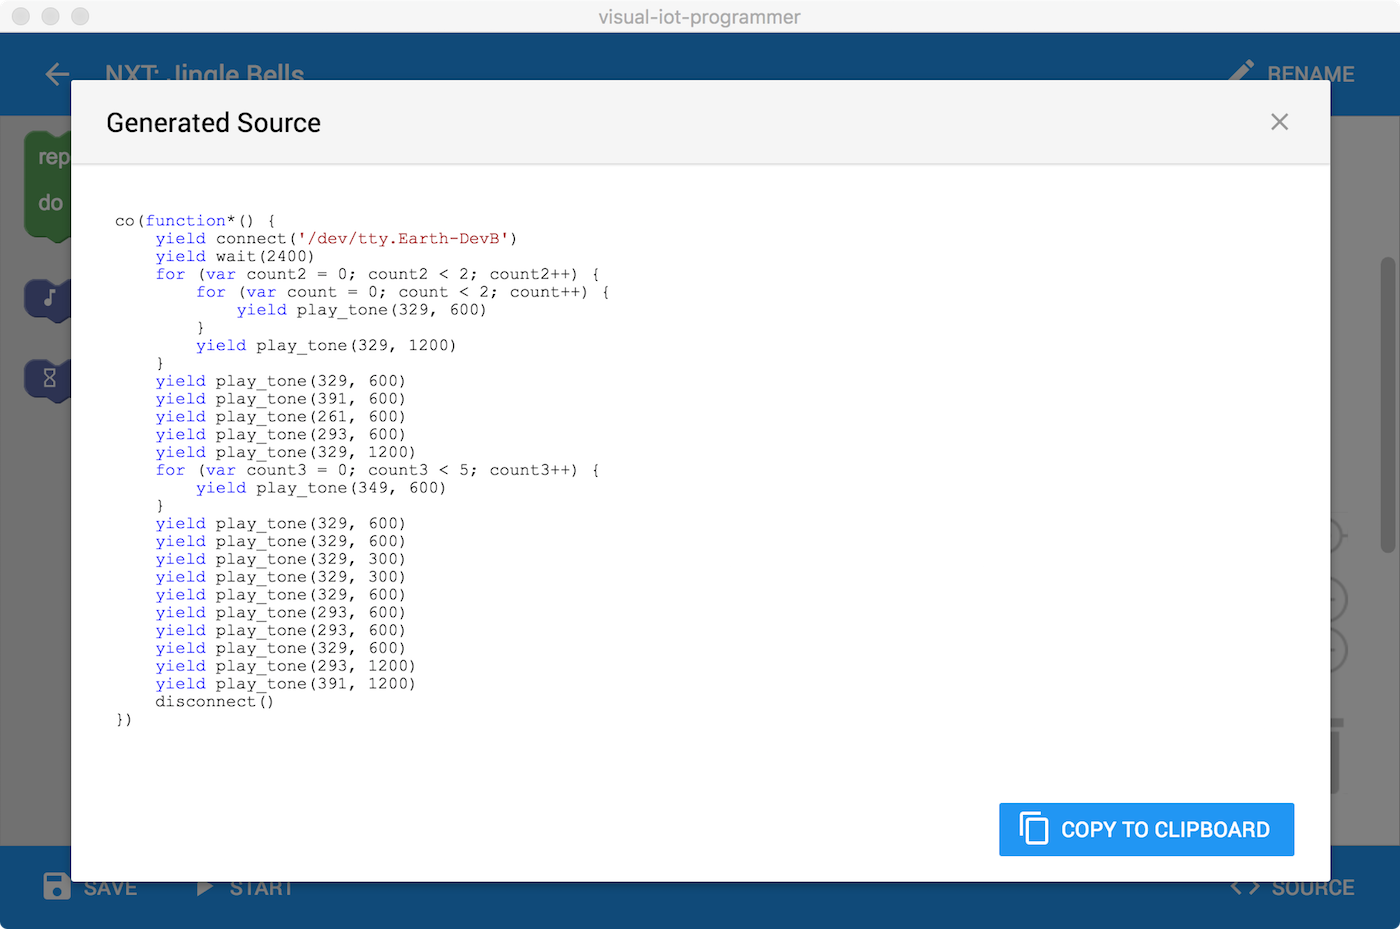
Task: Click the START play triangle icon
Action: pos(205,888)
